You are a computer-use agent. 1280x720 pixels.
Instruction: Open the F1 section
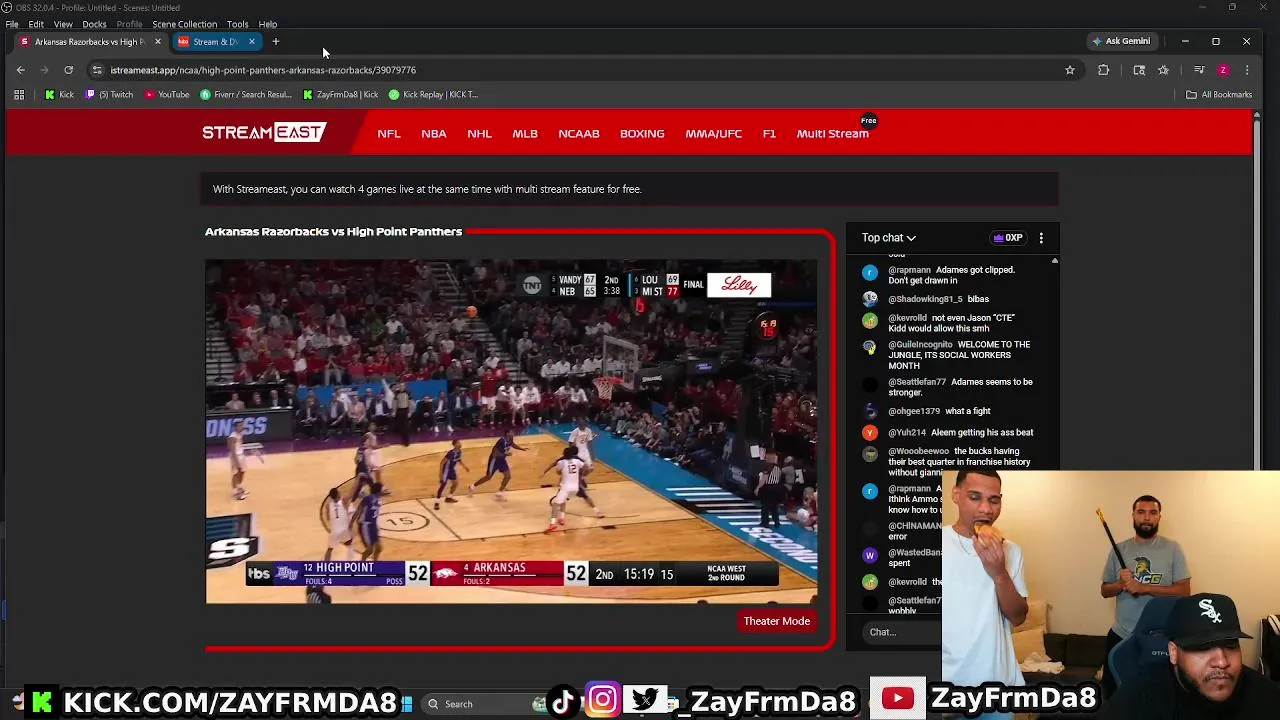pyautogui.click(x=769, y=134)
